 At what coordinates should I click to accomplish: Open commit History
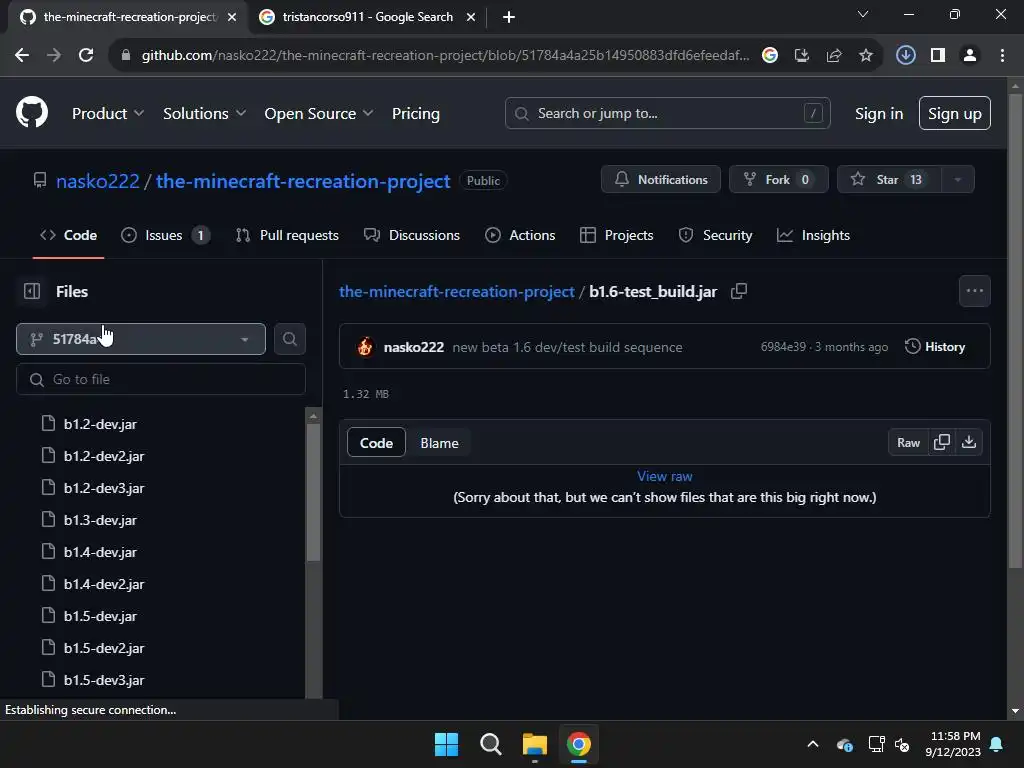tap(935, 347)
